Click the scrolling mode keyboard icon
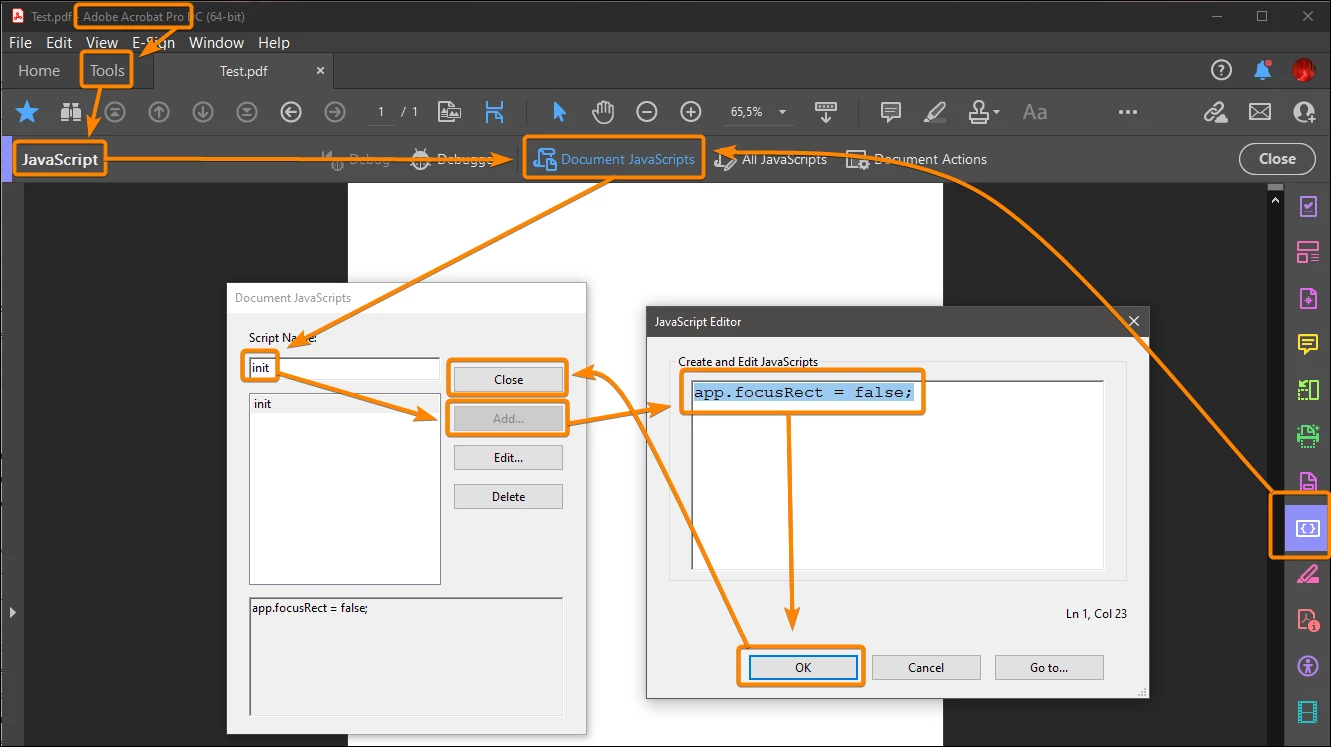Image resolution: width=1331 pixels, height=747 pixels. (826, 112)
